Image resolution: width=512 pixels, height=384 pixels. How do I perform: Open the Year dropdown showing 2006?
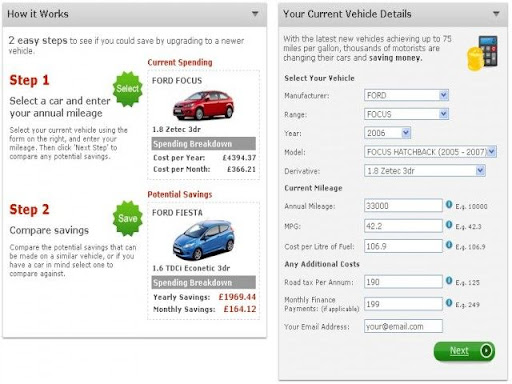pyautogui.click(x=387, y=133)
